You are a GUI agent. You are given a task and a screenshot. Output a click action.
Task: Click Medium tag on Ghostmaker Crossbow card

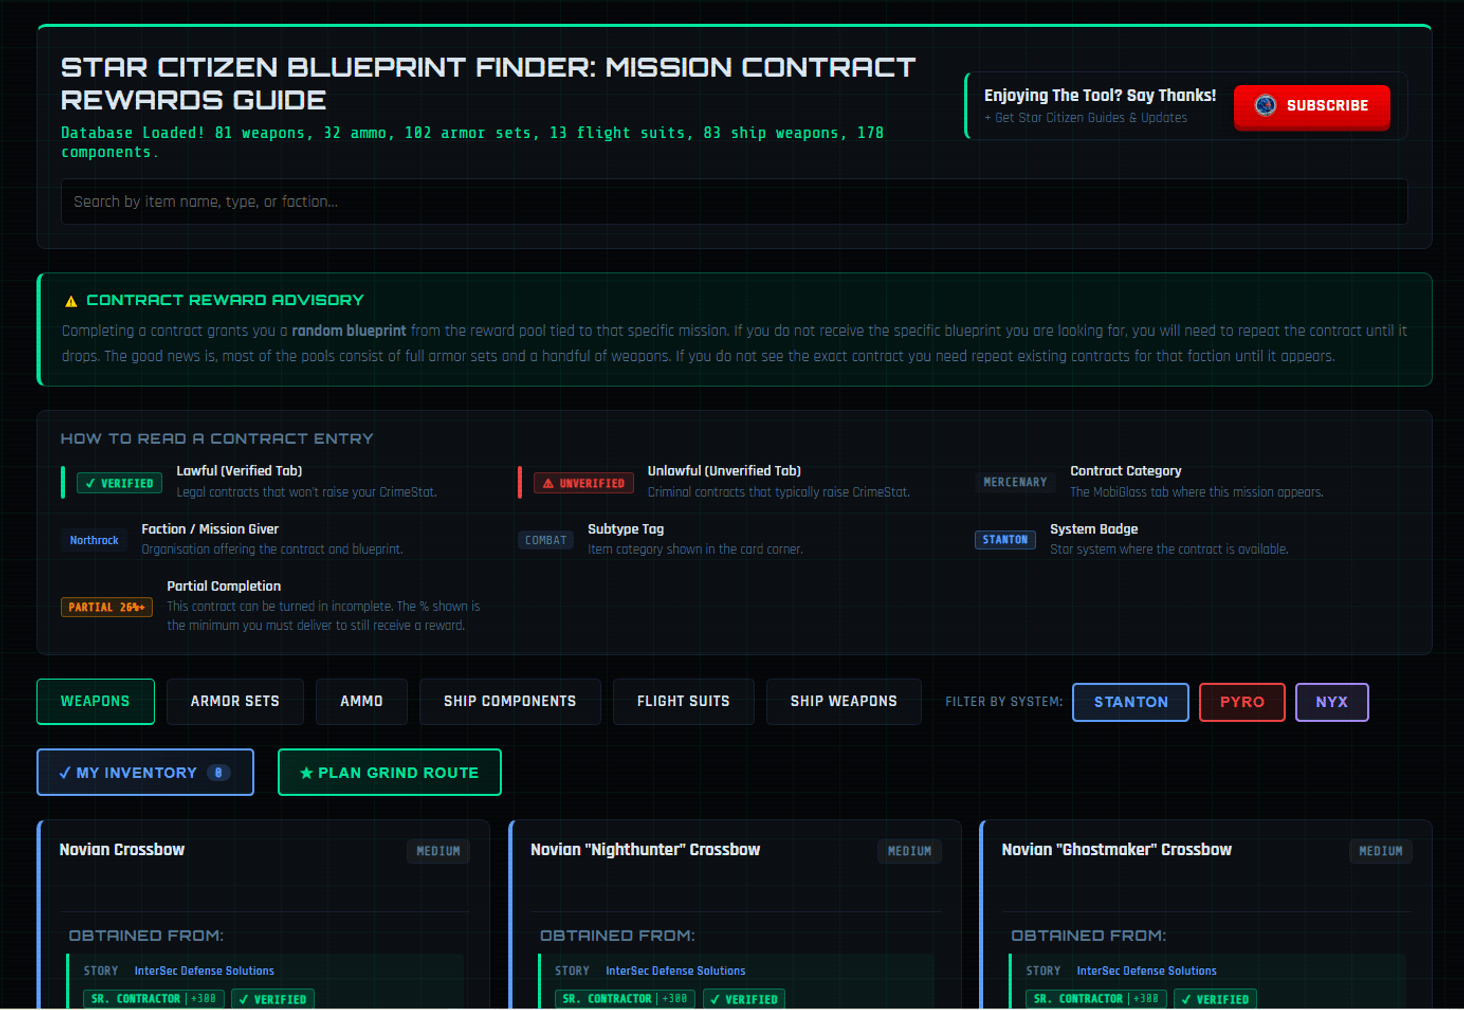1381,851
